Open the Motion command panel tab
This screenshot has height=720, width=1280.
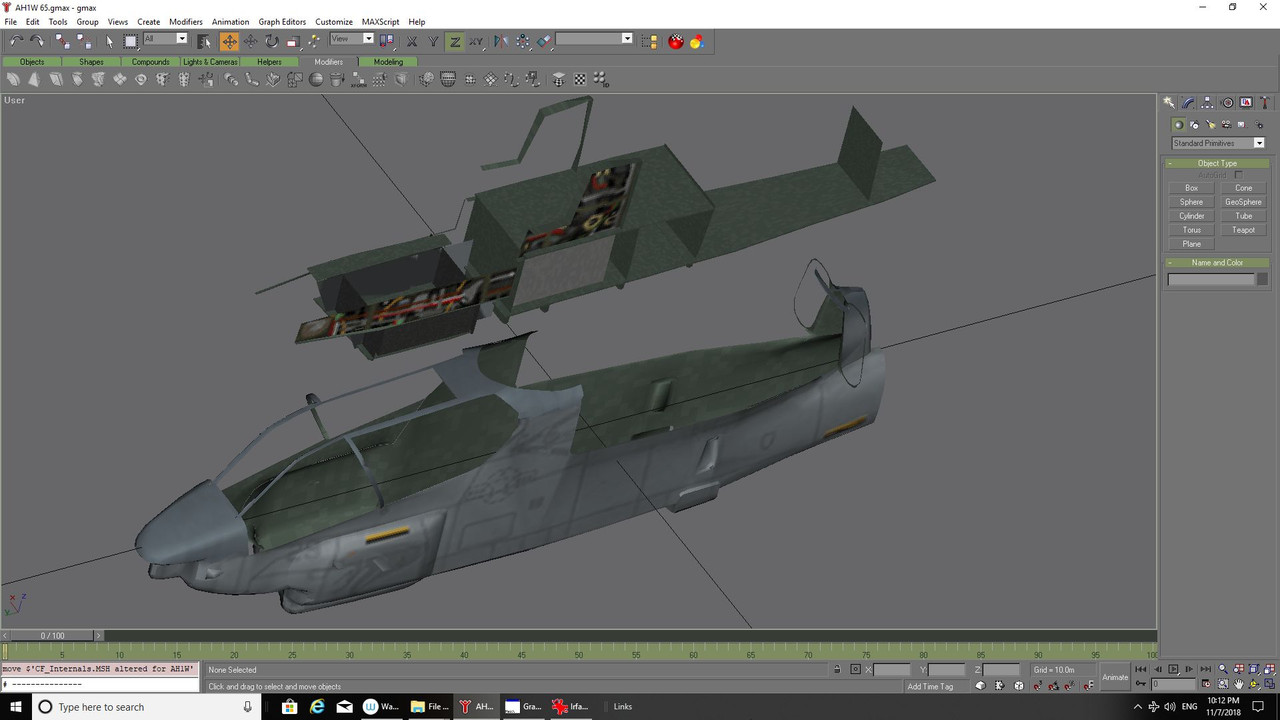[1227, 103]
